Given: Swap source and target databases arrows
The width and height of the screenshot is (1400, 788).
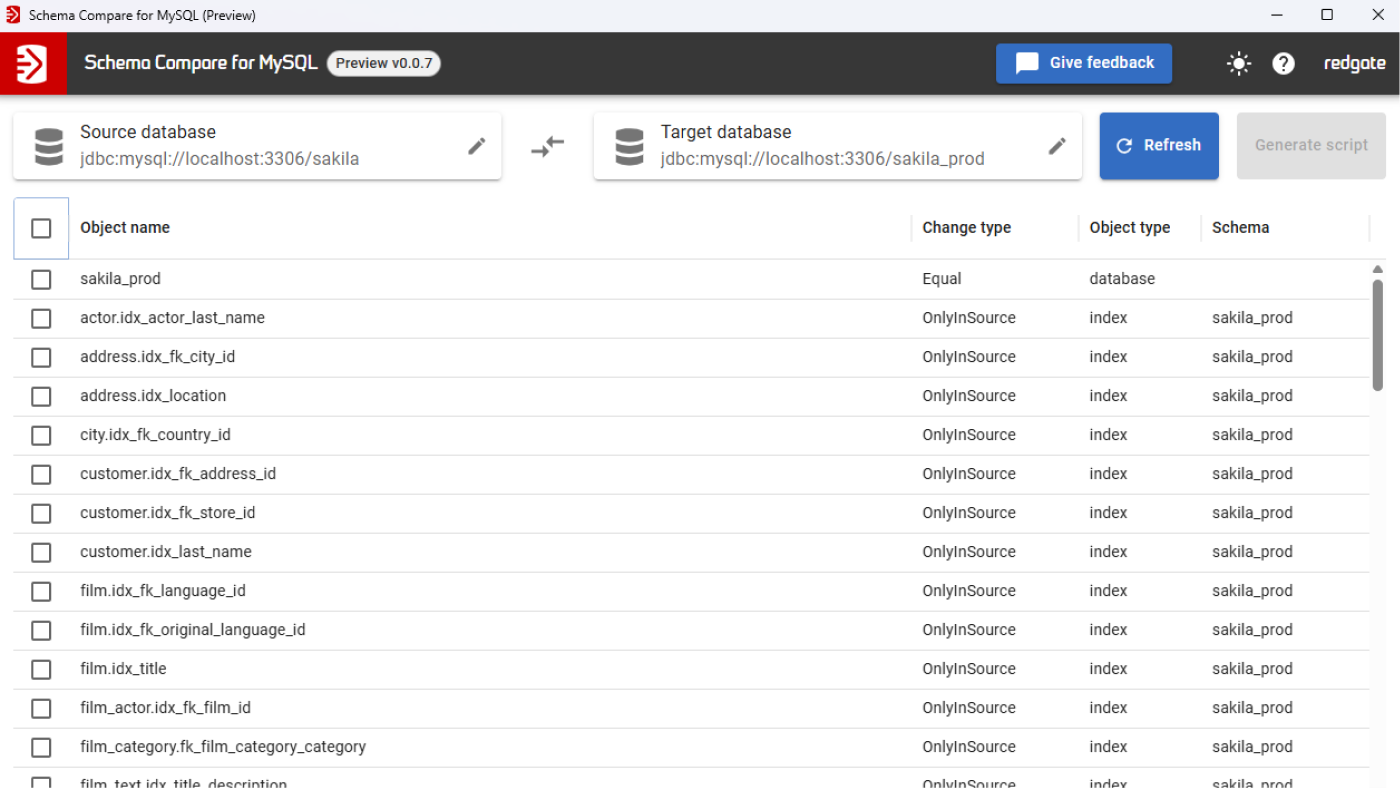Looking at the screenshot, I should (x=547, y=146).
